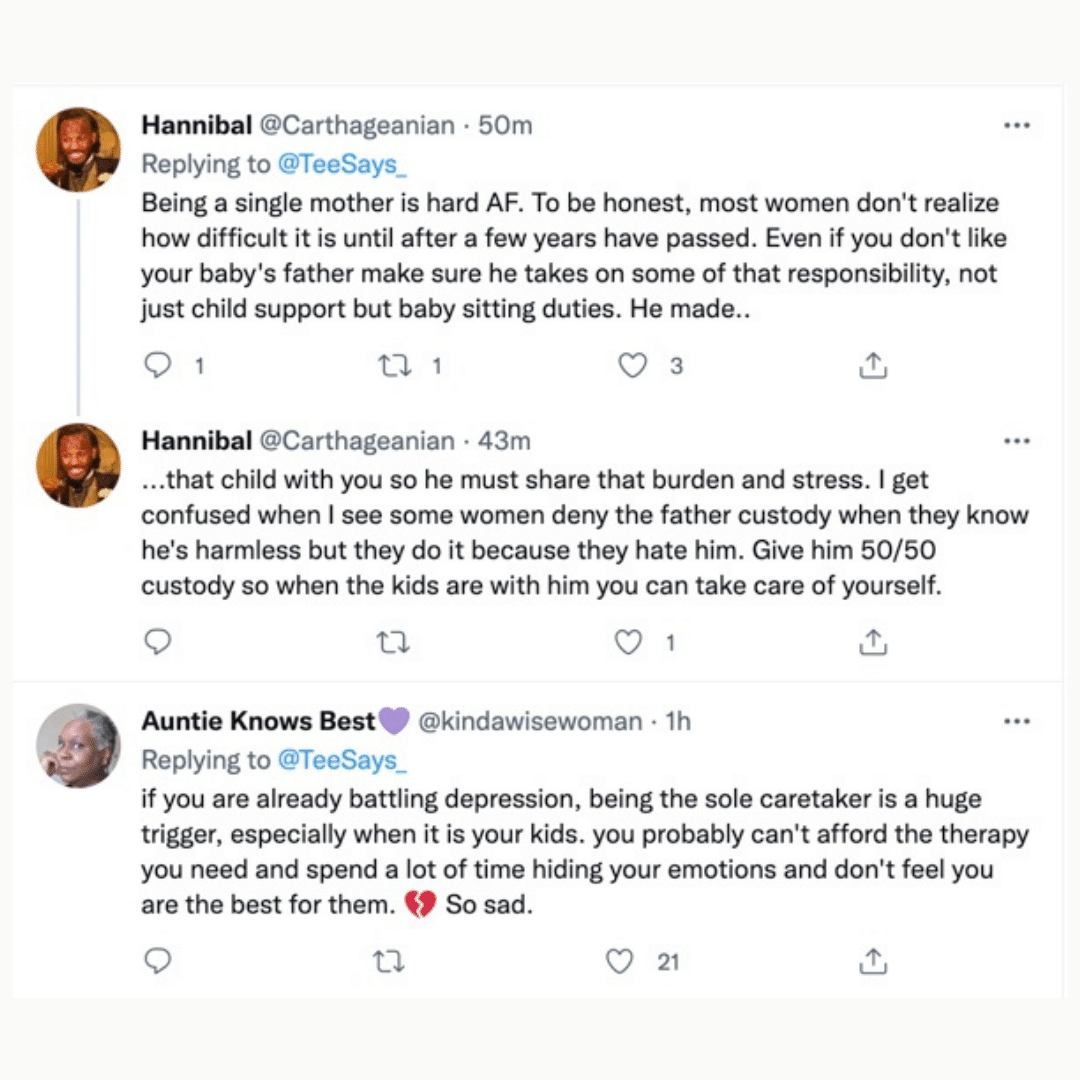The width and height of the screenshot is (1080, 1080).
Task: Share Auntie Knows Best's tweet
Action: [x=873, y=962]
